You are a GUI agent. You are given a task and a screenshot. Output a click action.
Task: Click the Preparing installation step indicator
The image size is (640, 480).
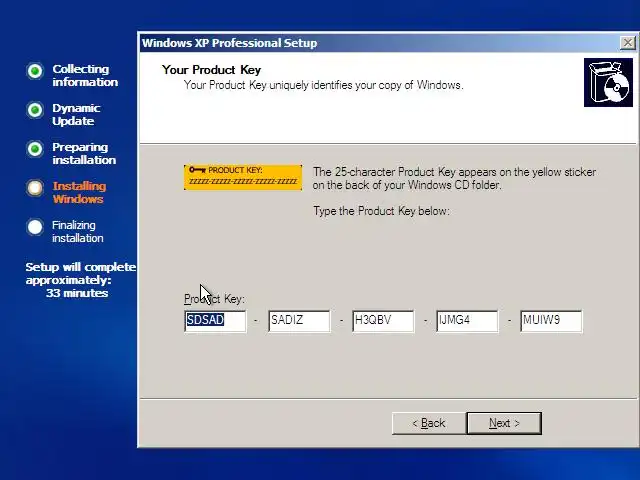coord(35,149)
